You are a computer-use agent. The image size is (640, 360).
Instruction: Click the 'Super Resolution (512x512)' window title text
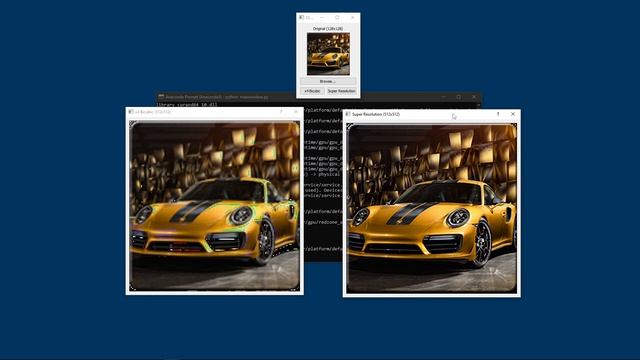point(376,114)
